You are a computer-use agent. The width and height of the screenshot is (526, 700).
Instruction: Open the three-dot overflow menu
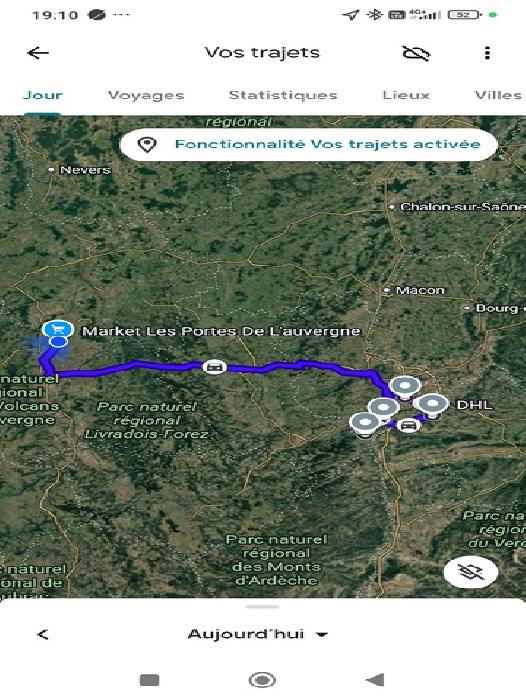tap(487, 53)
